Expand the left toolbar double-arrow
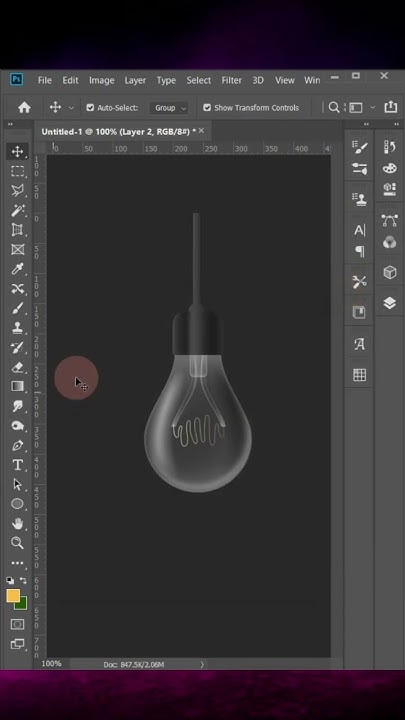Screen dimensions: 405x720 10,124
